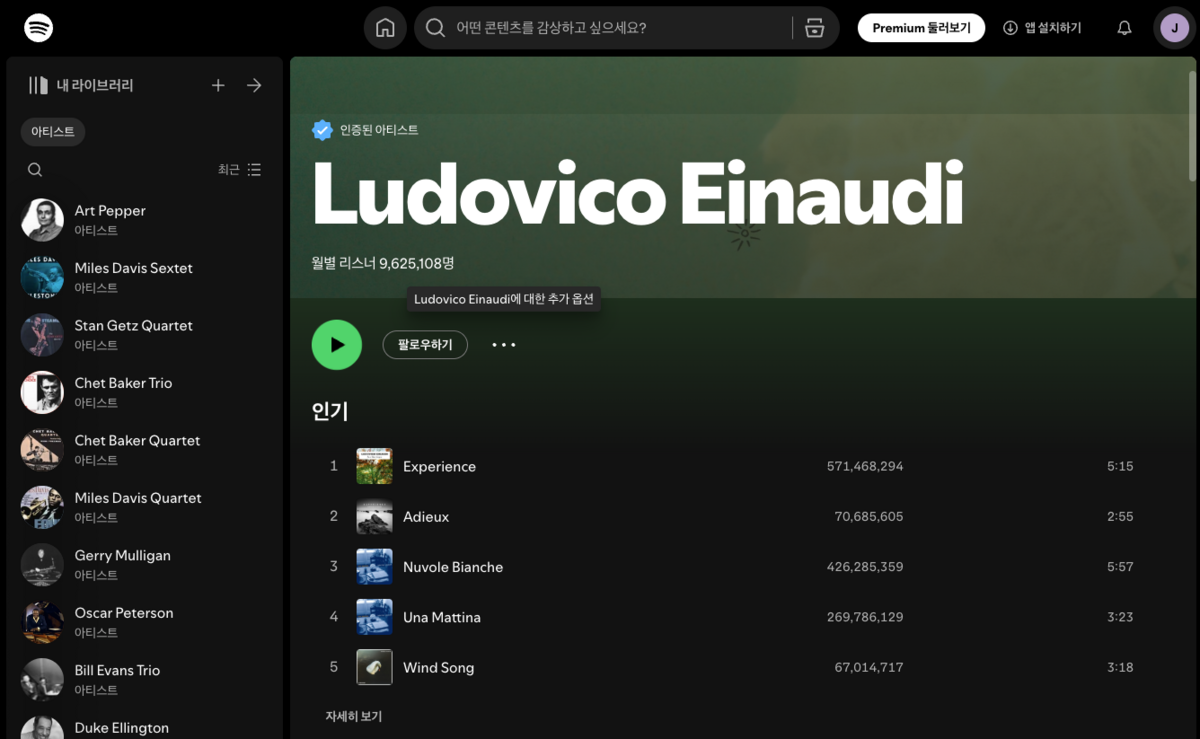Click 앱 설치하기 link
This screenshot has height=739, width=1200.
point(1042,28)
